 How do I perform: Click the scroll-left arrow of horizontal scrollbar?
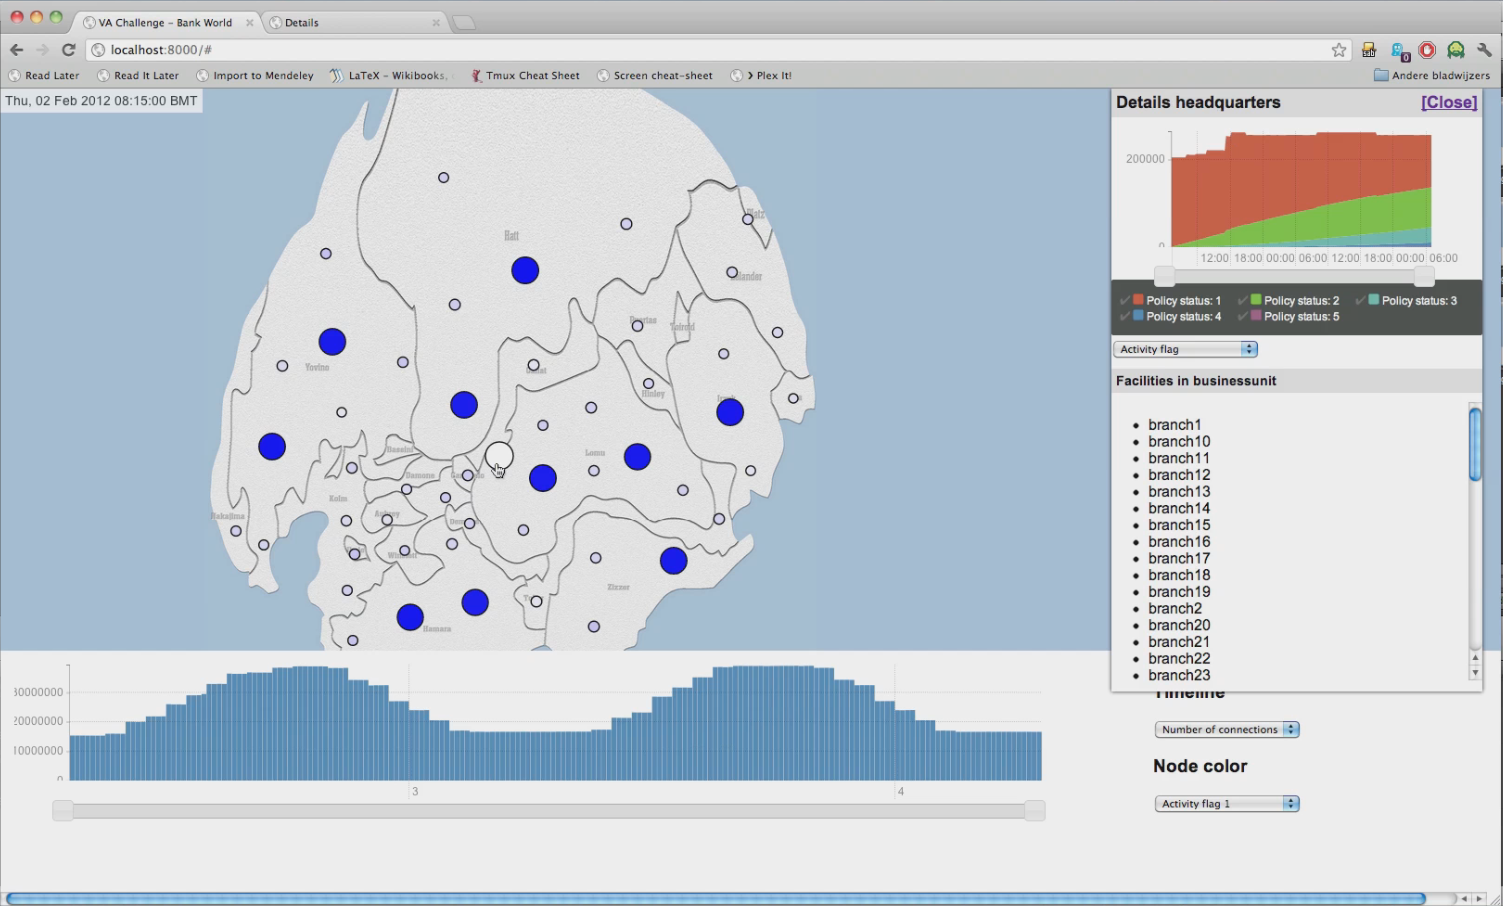tap(1464, 899)
